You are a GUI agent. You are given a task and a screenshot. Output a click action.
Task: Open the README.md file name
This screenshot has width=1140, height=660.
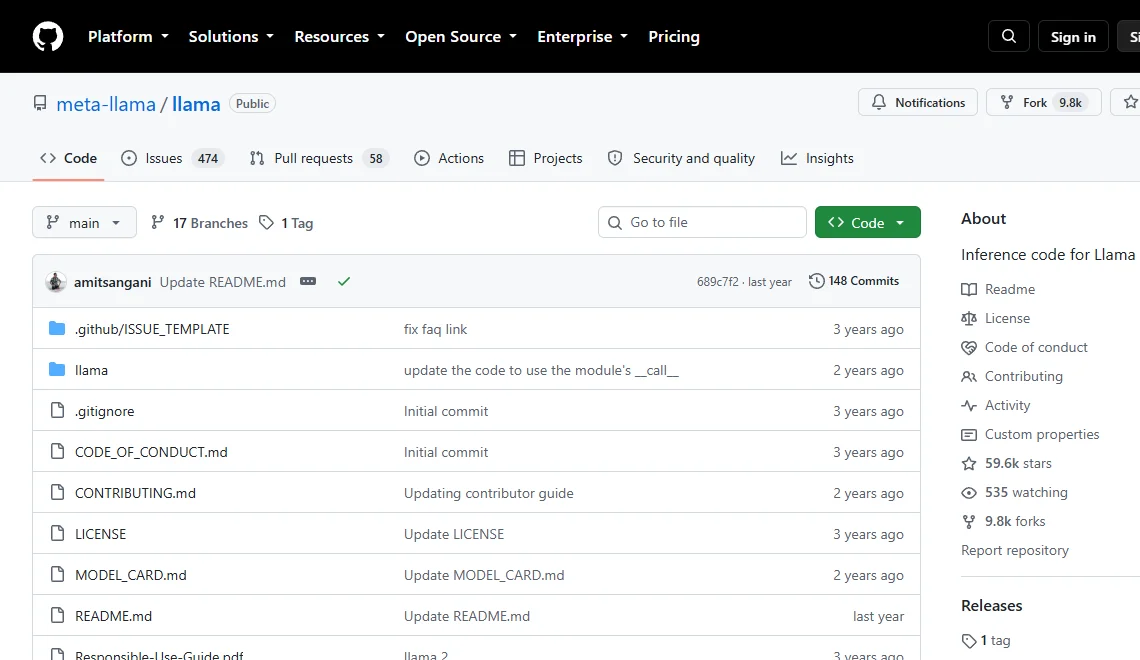pyautogui.click(x=113, y=616)
